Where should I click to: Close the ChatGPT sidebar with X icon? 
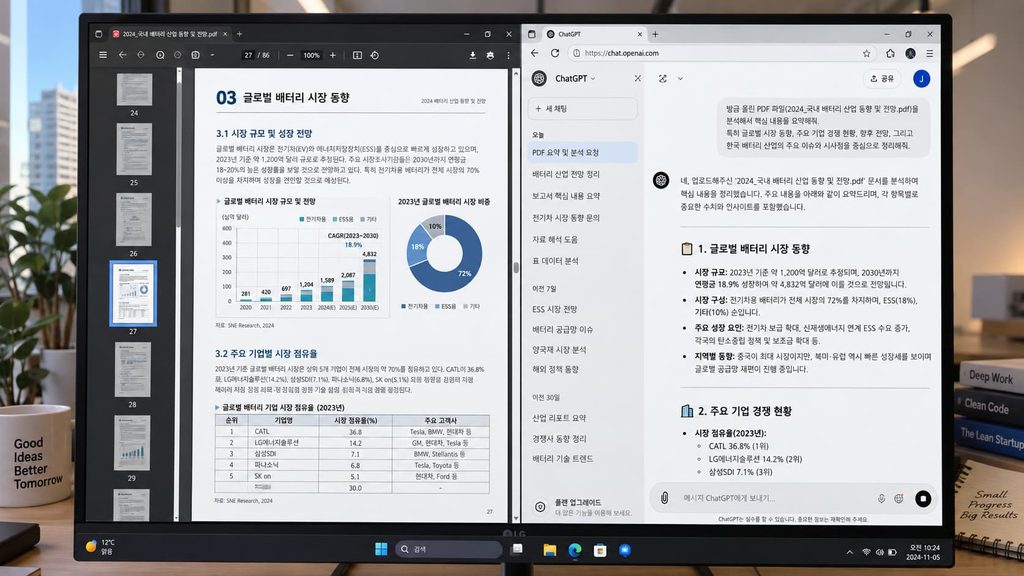[637, 78]
